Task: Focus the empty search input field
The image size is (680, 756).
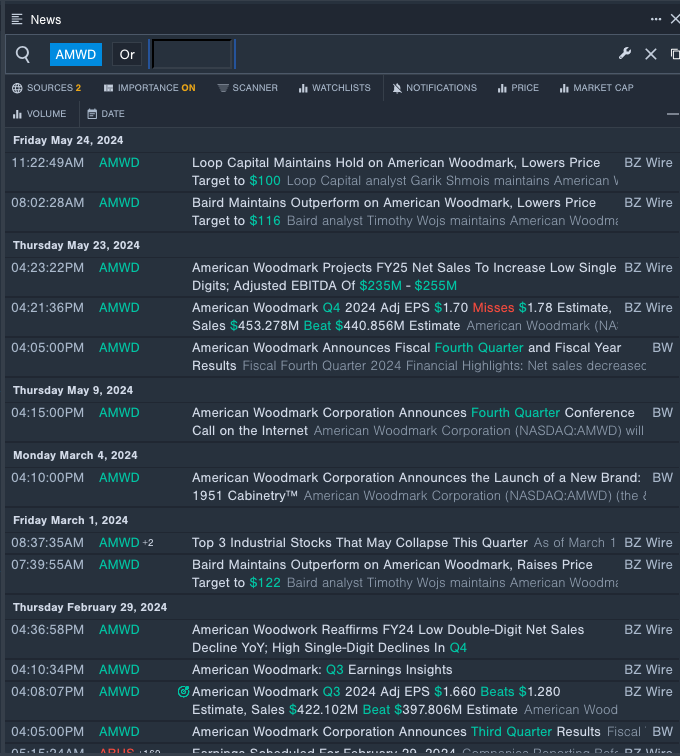Action: 192,54
